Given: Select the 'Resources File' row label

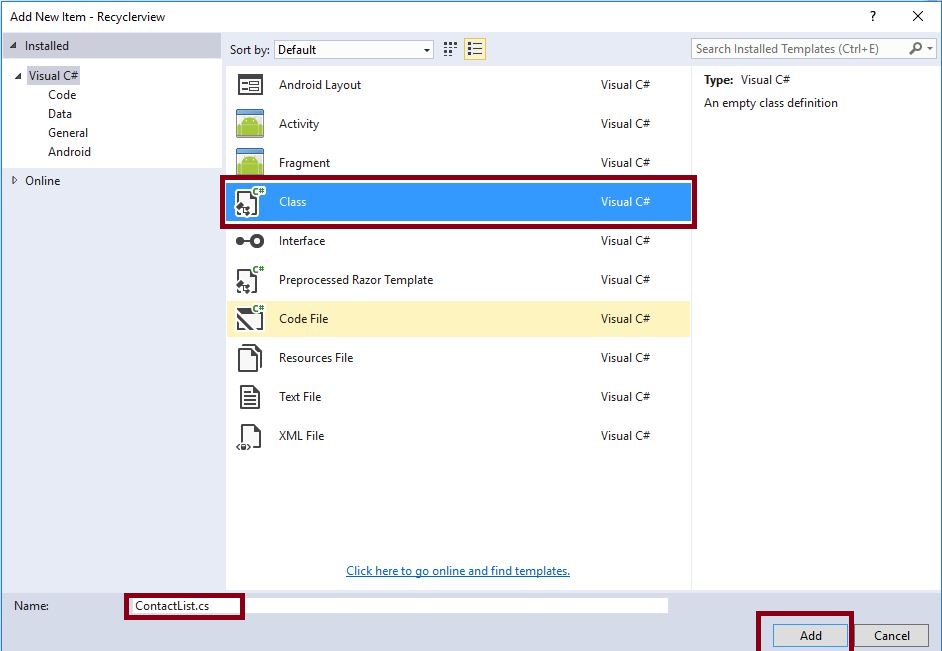Looking at the screenshot, I should point(315,358).
